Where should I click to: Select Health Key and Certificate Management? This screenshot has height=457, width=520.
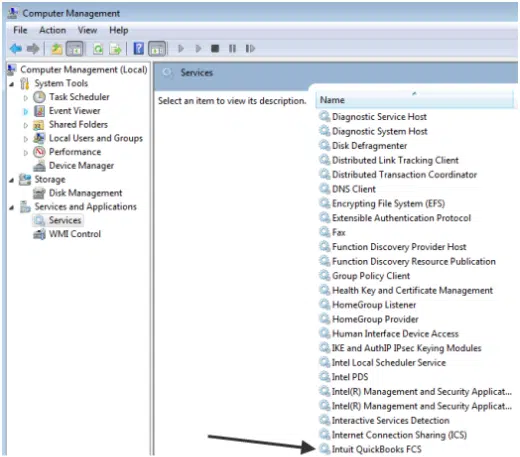412,290
